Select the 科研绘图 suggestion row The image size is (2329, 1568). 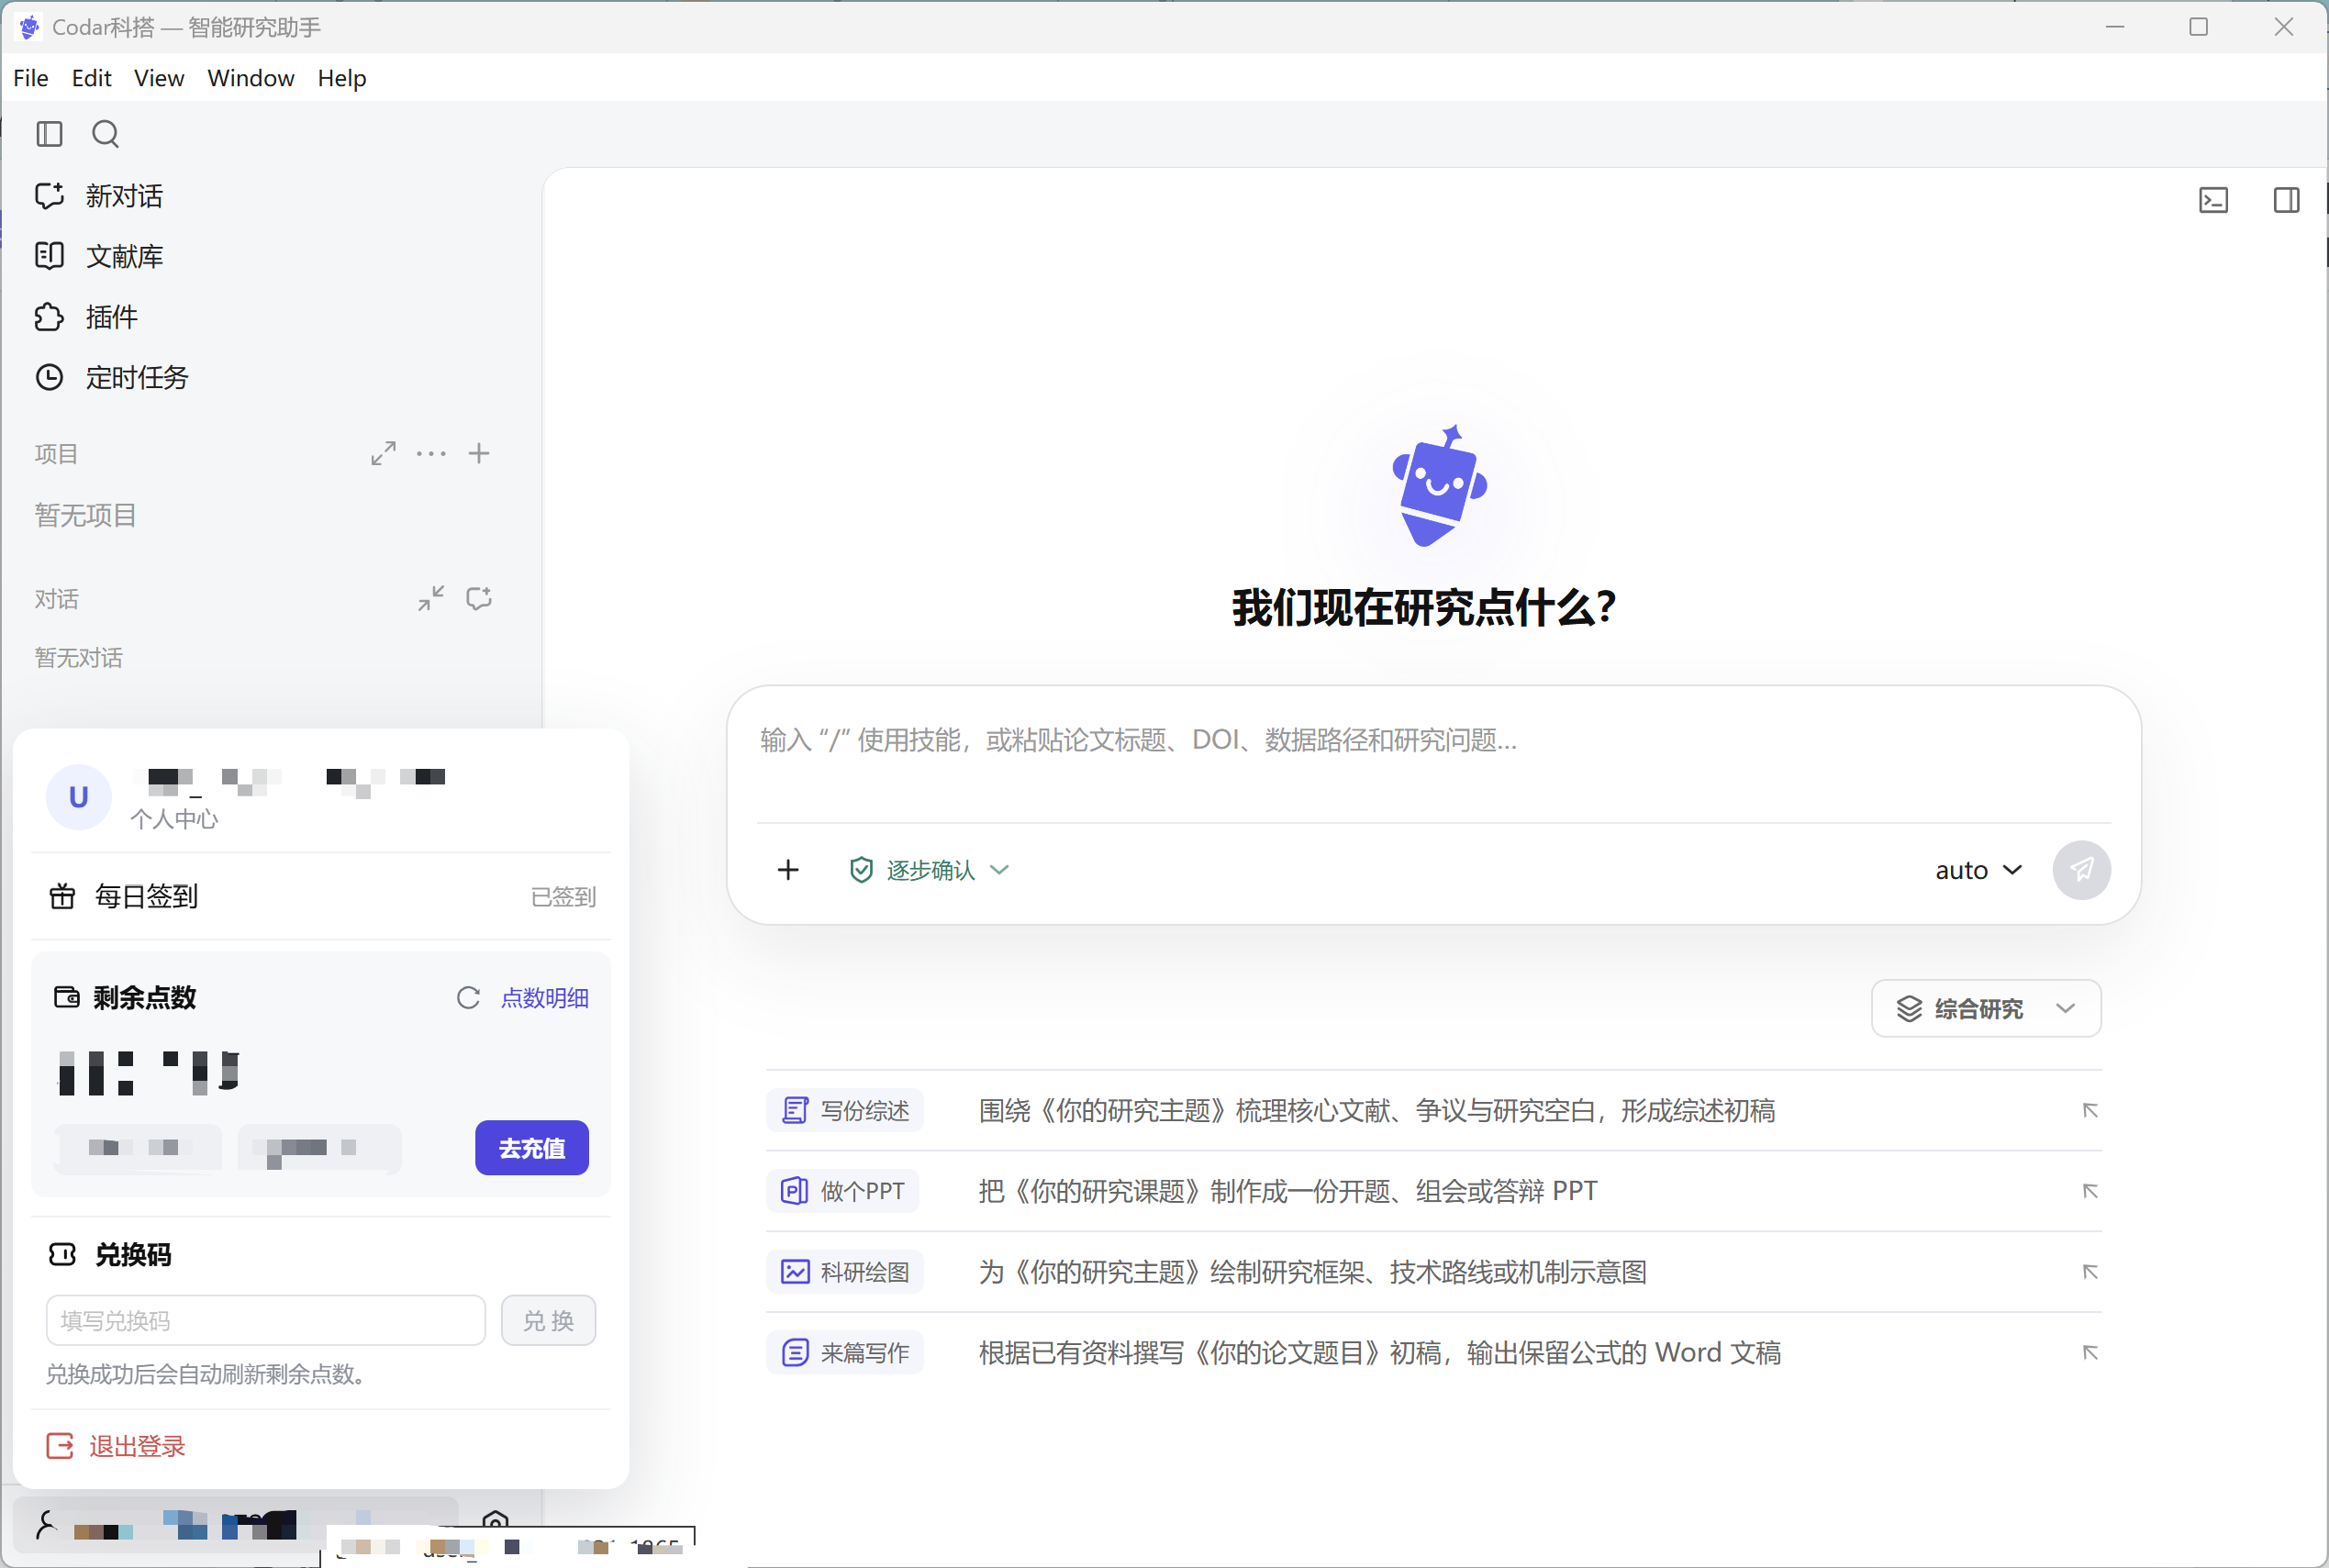coord(1433,1272)
